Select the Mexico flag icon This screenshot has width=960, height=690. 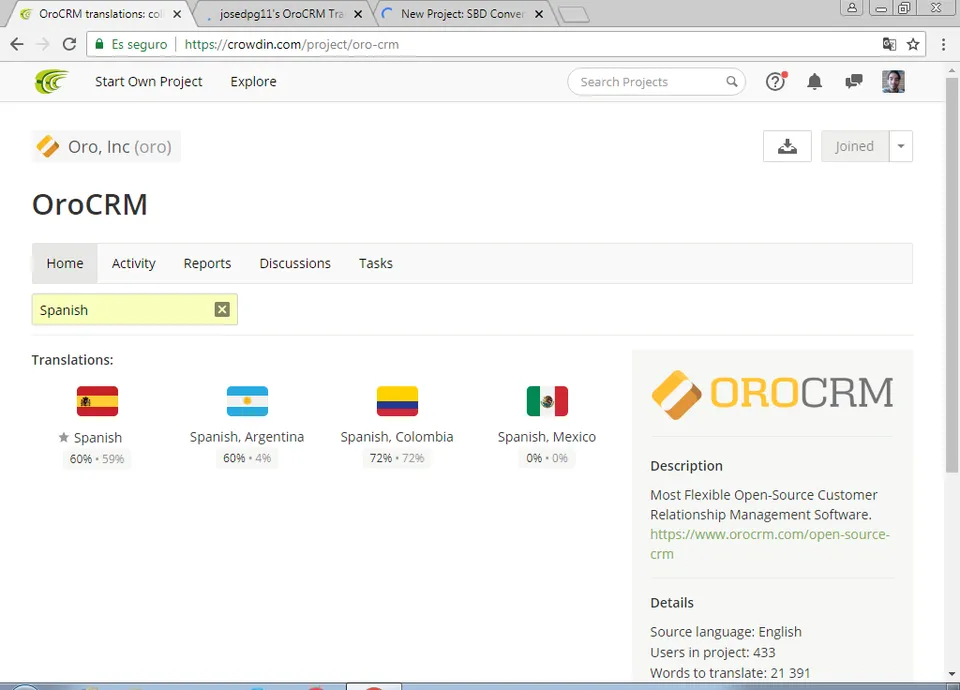[547, 401]
